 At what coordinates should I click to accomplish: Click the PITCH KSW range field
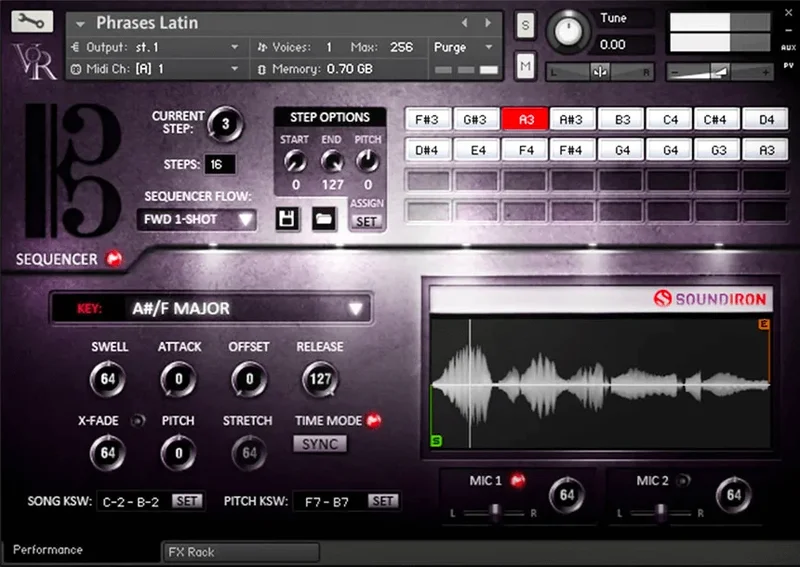pos(330,502)
